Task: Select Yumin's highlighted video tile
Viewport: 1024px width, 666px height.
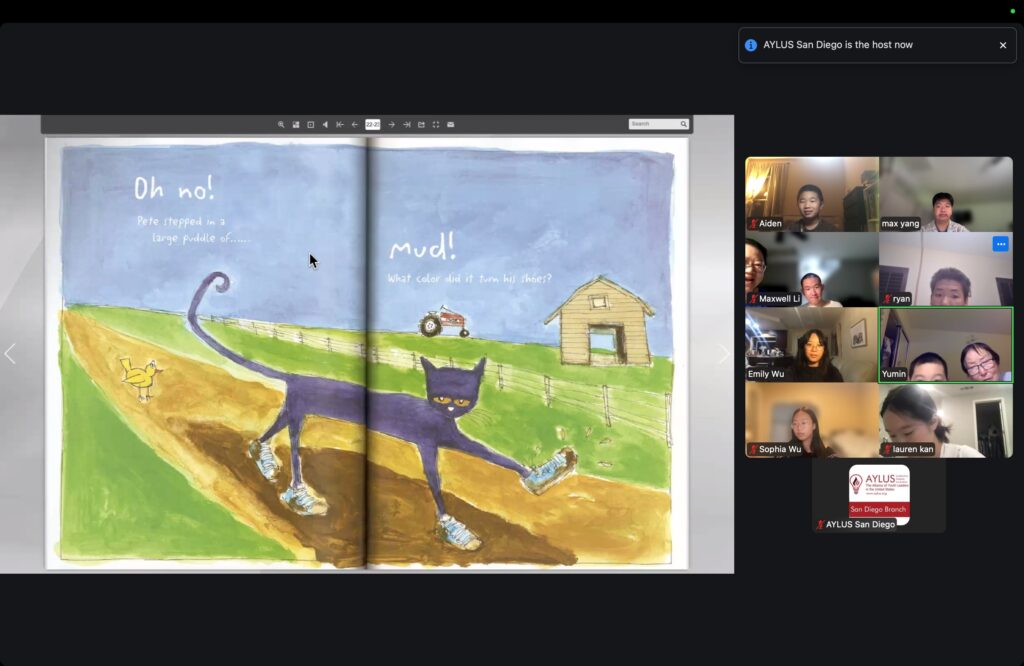Action: click(x=945, y=345)
